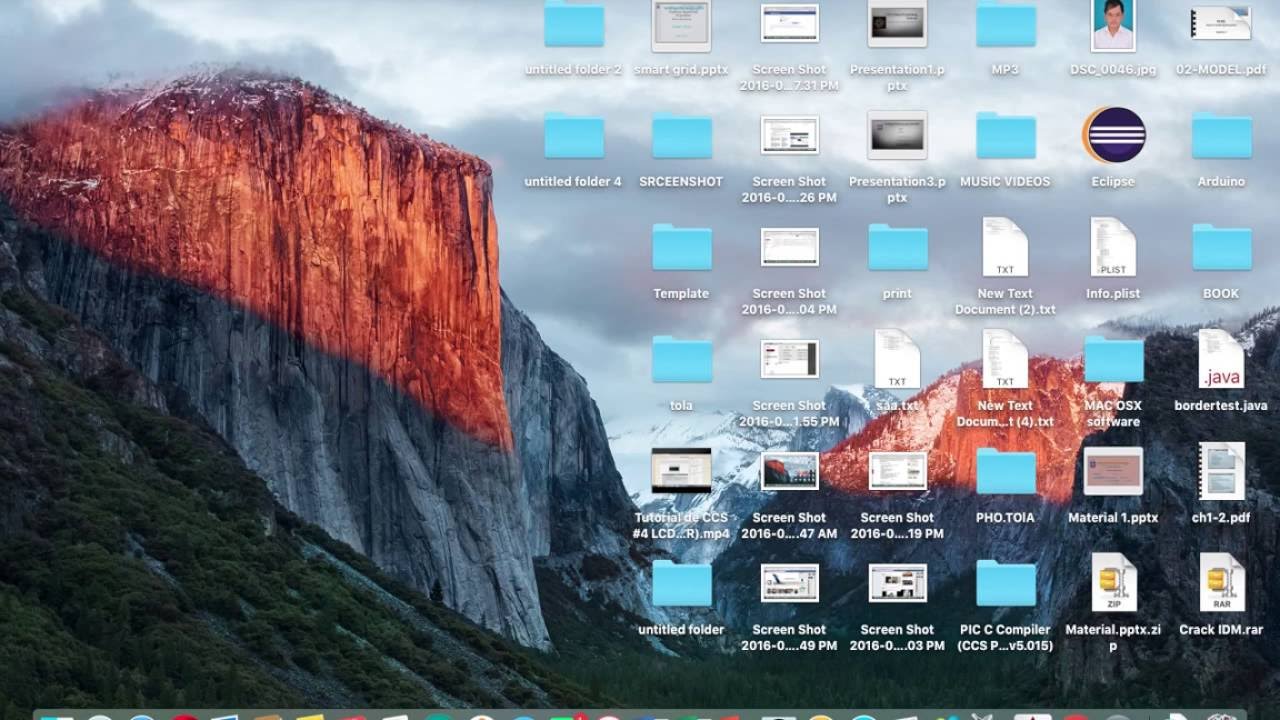1280x720 pixels.
Task: Select the Presentation1.pptx file icon
Action: tap(897, 24)
